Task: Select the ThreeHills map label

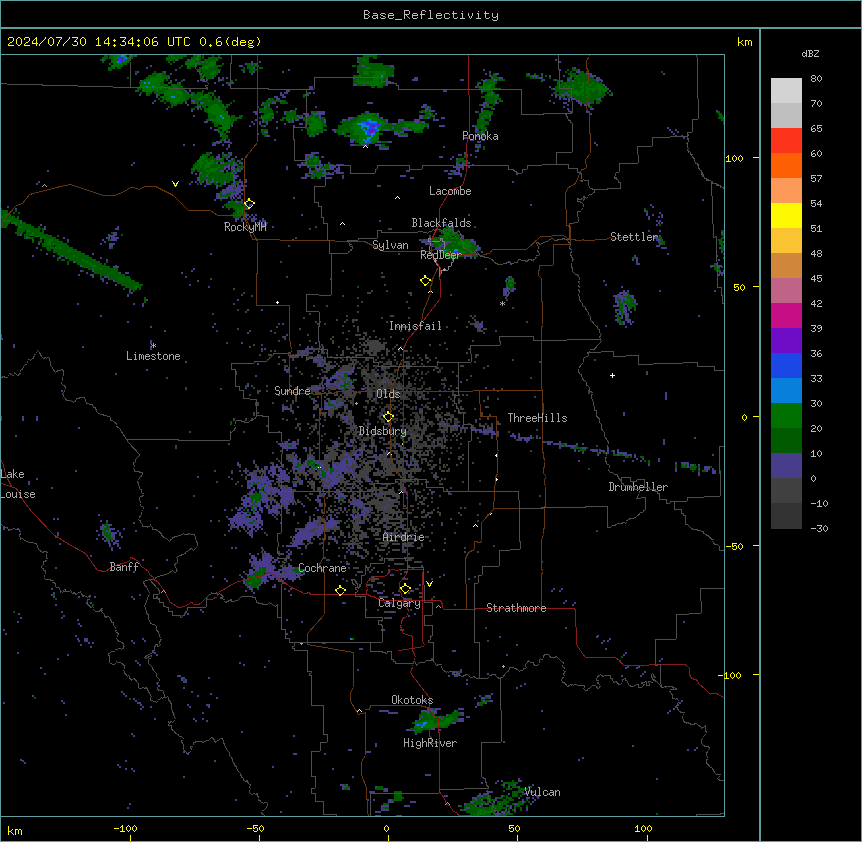Action: (537, 418)
